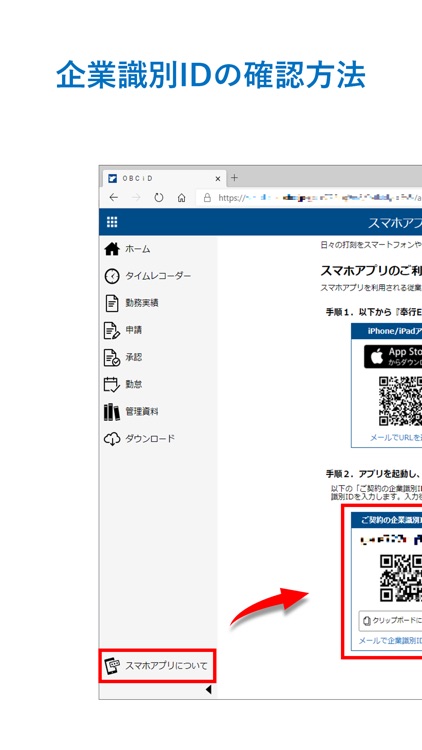
Task: Click the calendar icon for 勤怠
Action: click(x=112, y=385)
